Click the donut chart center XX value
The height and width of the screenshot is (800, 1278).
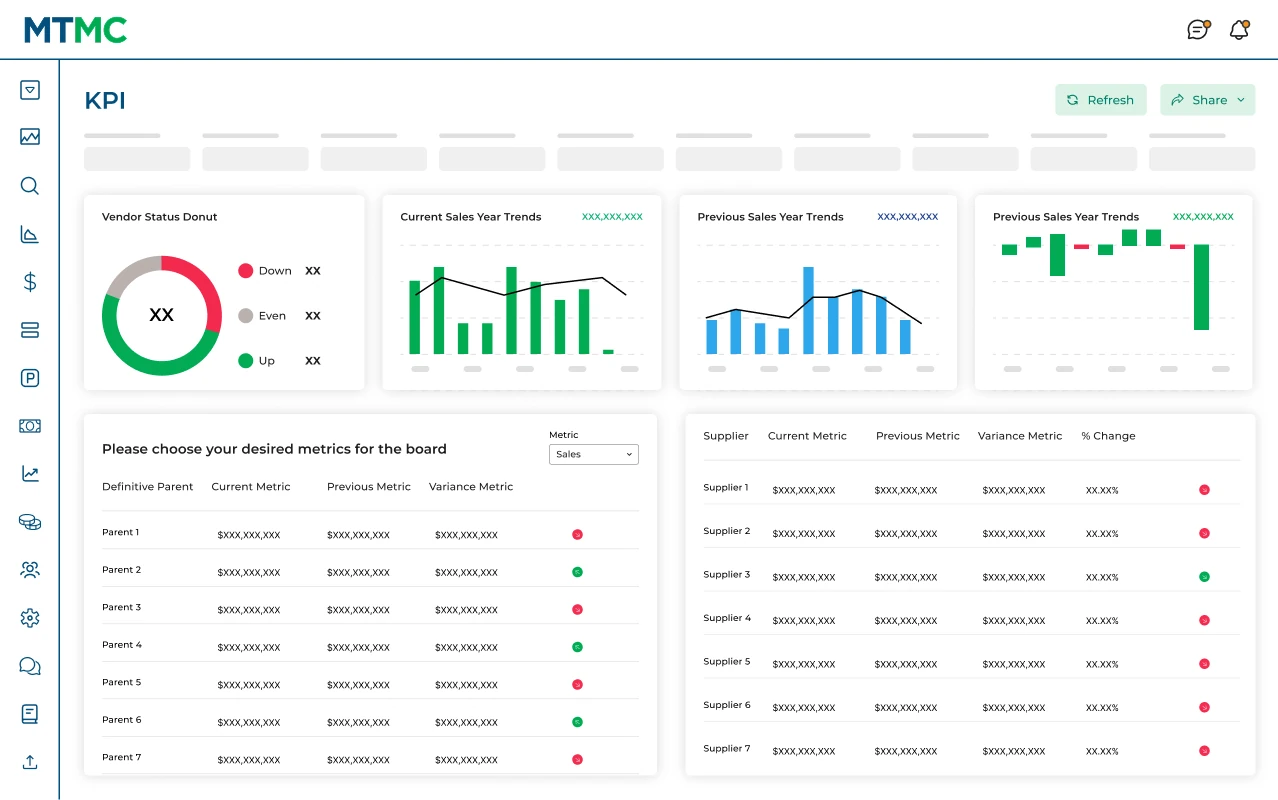pos(161,315)
